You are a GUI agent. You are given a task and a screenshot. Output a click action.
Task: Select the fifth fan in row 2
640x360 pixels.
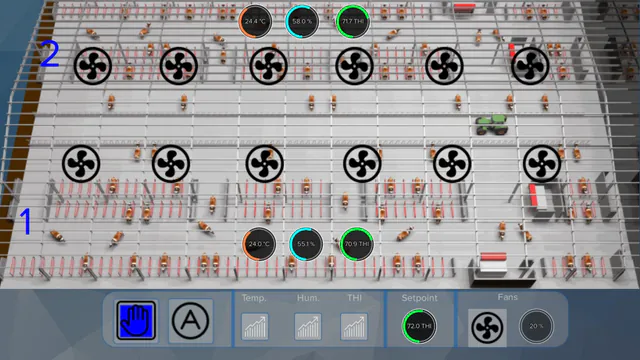point(444,66)
